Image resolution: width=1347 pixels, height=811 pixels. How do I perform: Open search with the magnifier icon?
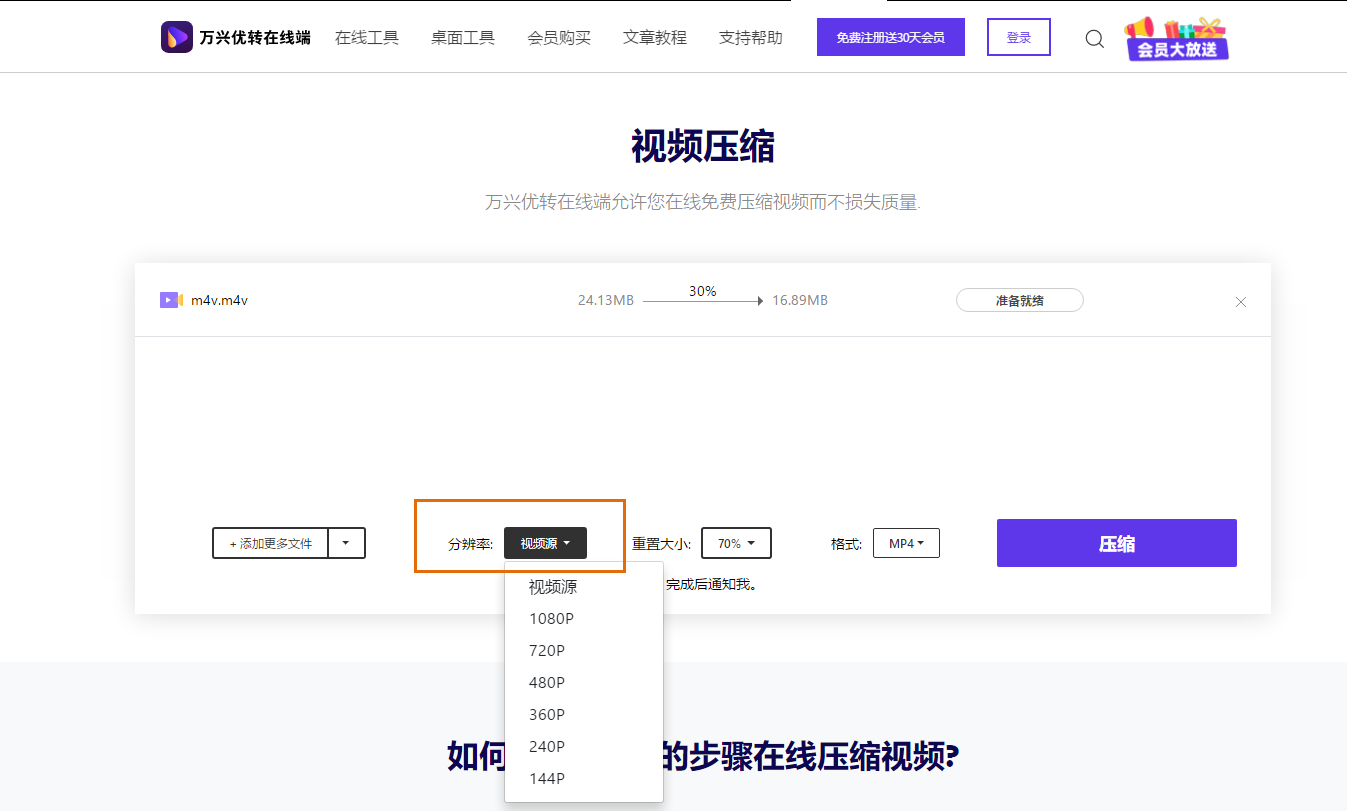click(1095, 39)
